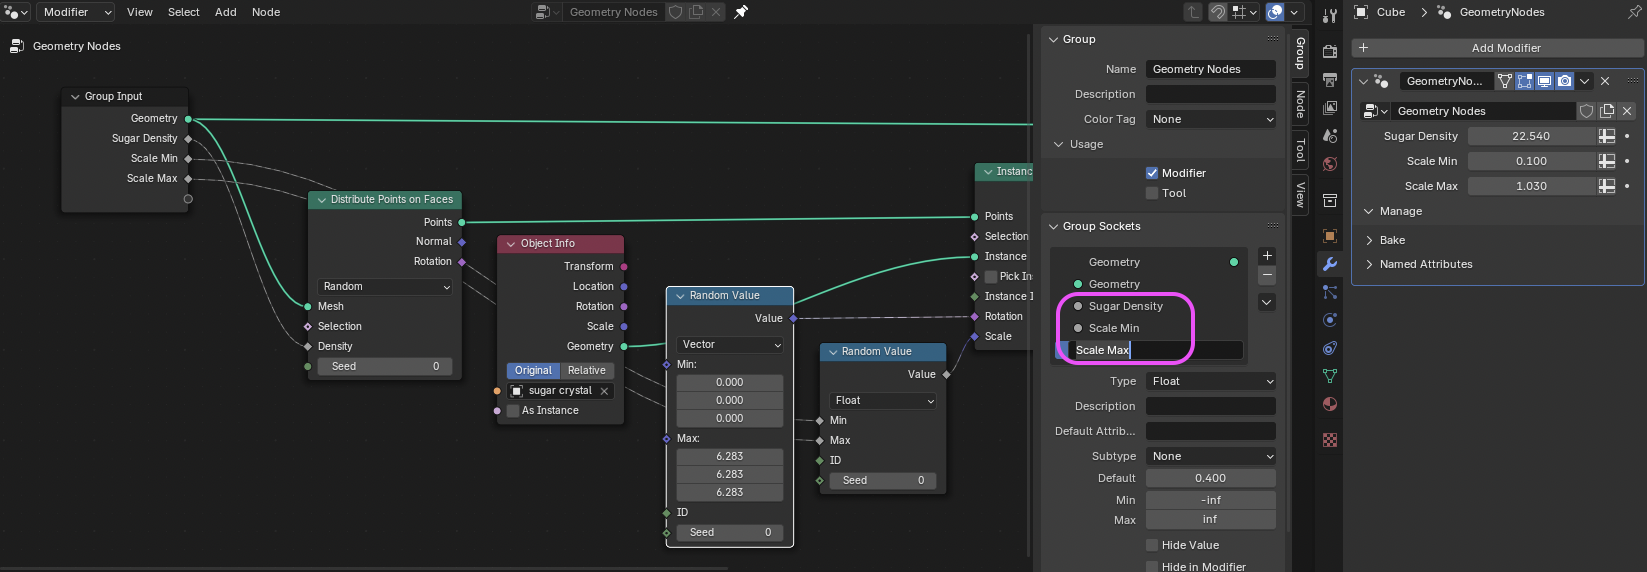Toggle modifier viewport display
Image resolution: width=1647 pixels, height=572 pixels.
coord(1545,81)
